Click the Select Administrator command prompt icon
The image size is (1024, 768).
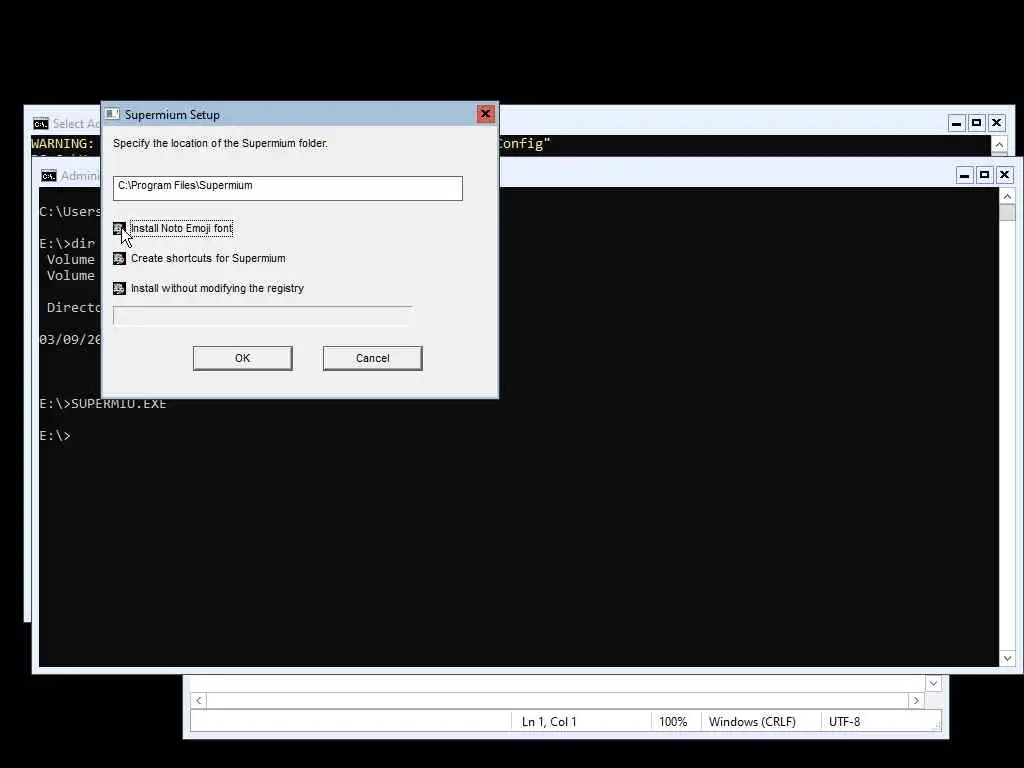pyautogui.click(x=41, y=123)
